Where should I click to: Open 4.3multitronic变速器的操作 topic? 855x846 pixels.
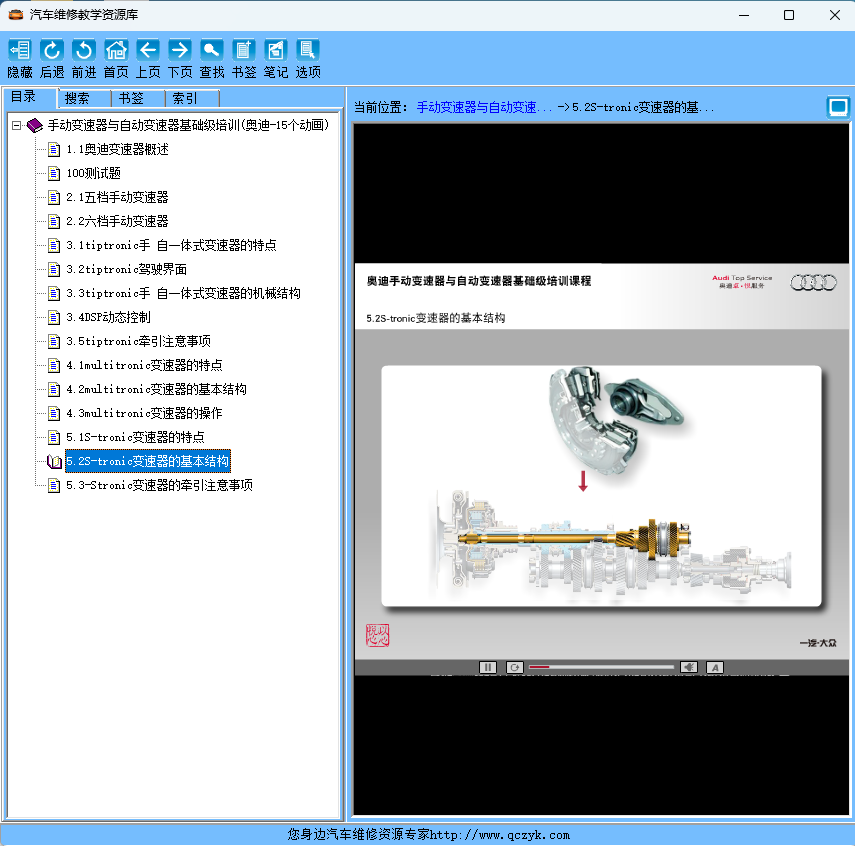[144, 413]
